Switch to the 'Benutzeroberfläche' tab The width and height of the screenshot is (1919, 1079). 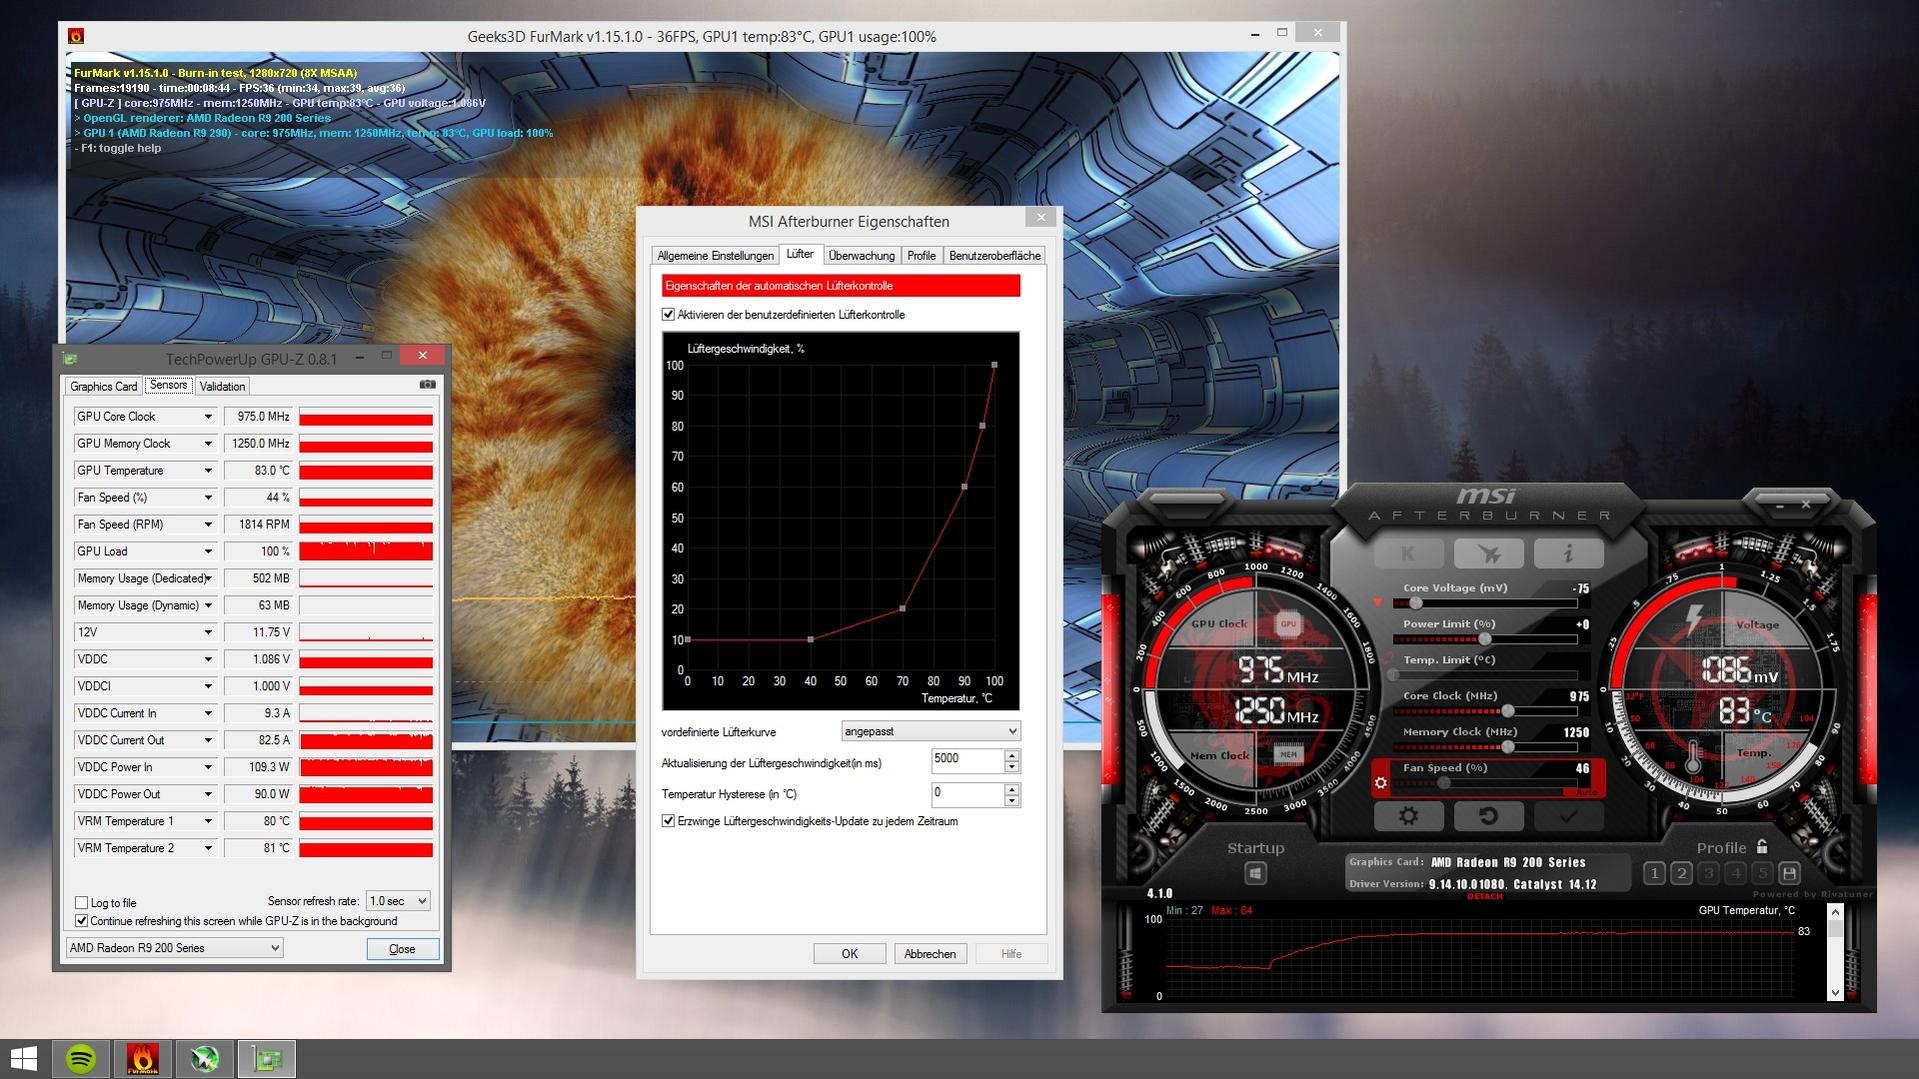(x=994, y=256)
